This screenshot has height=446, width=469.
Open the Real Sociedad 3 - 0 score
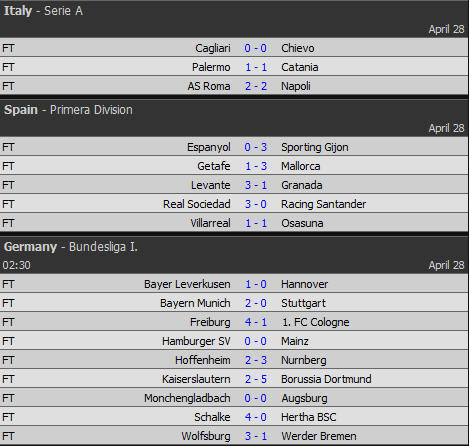pos(256,204)
